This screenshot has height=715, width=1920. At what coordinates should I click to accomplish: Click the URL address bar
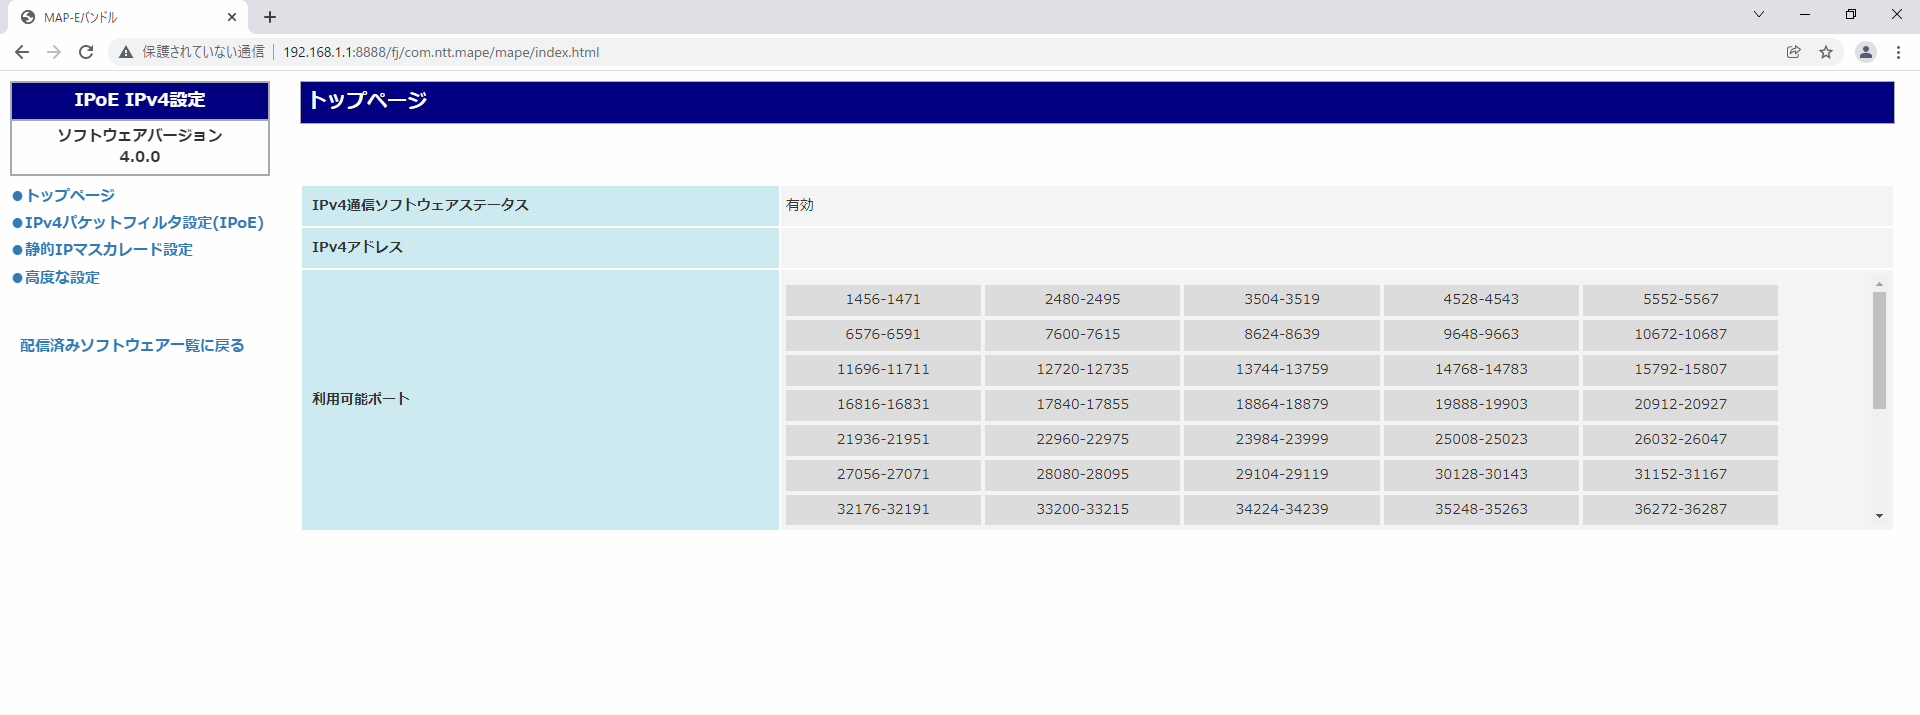click(900, 52)
